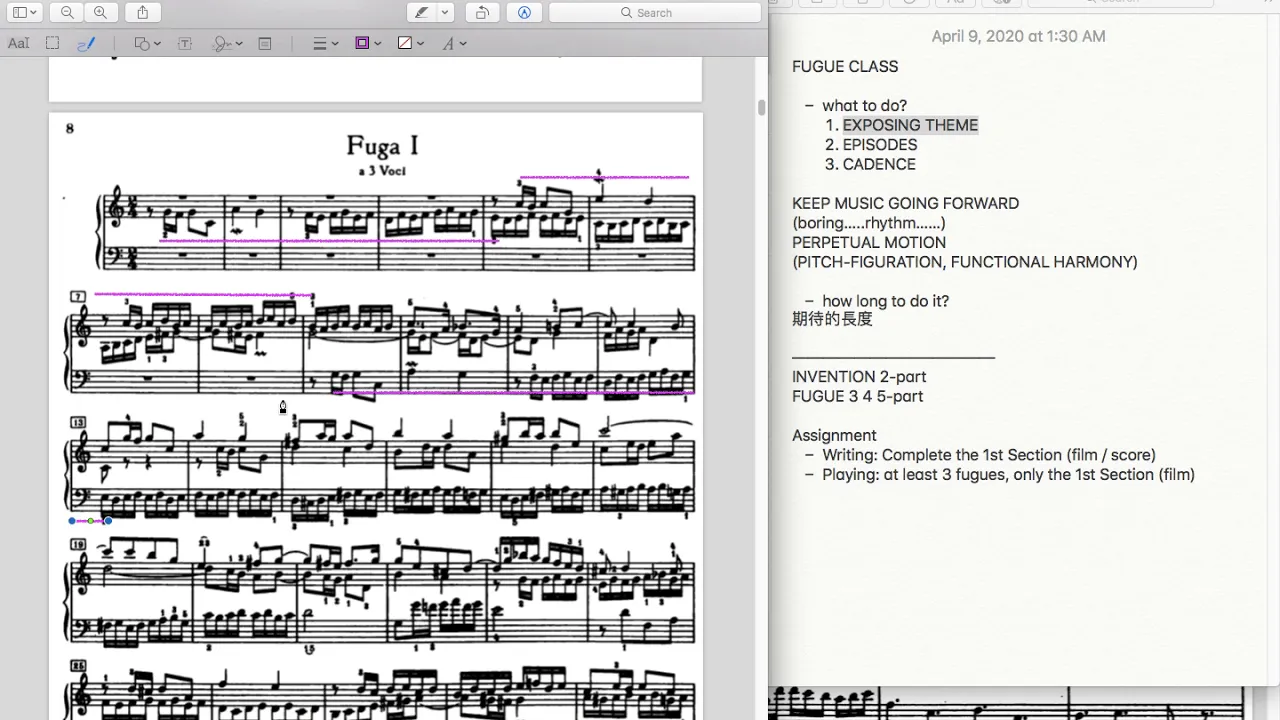
Task: Open the Fill Color picker
Action: click(411, 43)
